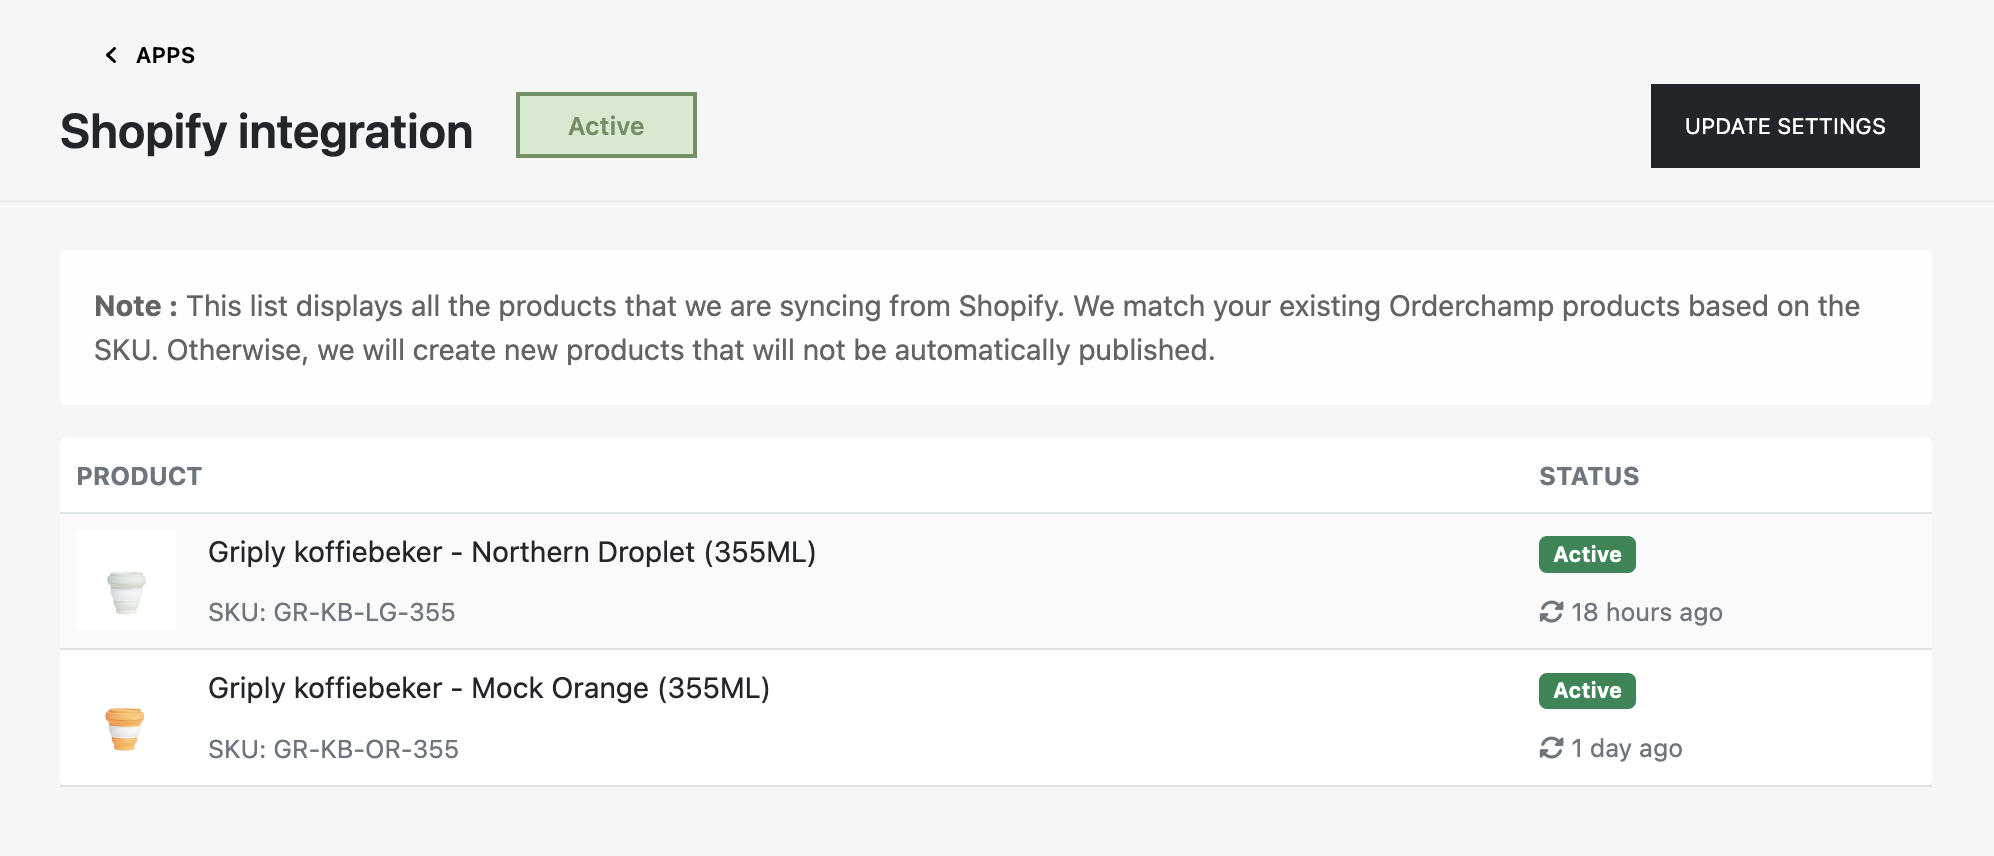Click the PRODUCT column header
The width and height of the screenshot is (1994, 856).
click(x=139, y=476)
